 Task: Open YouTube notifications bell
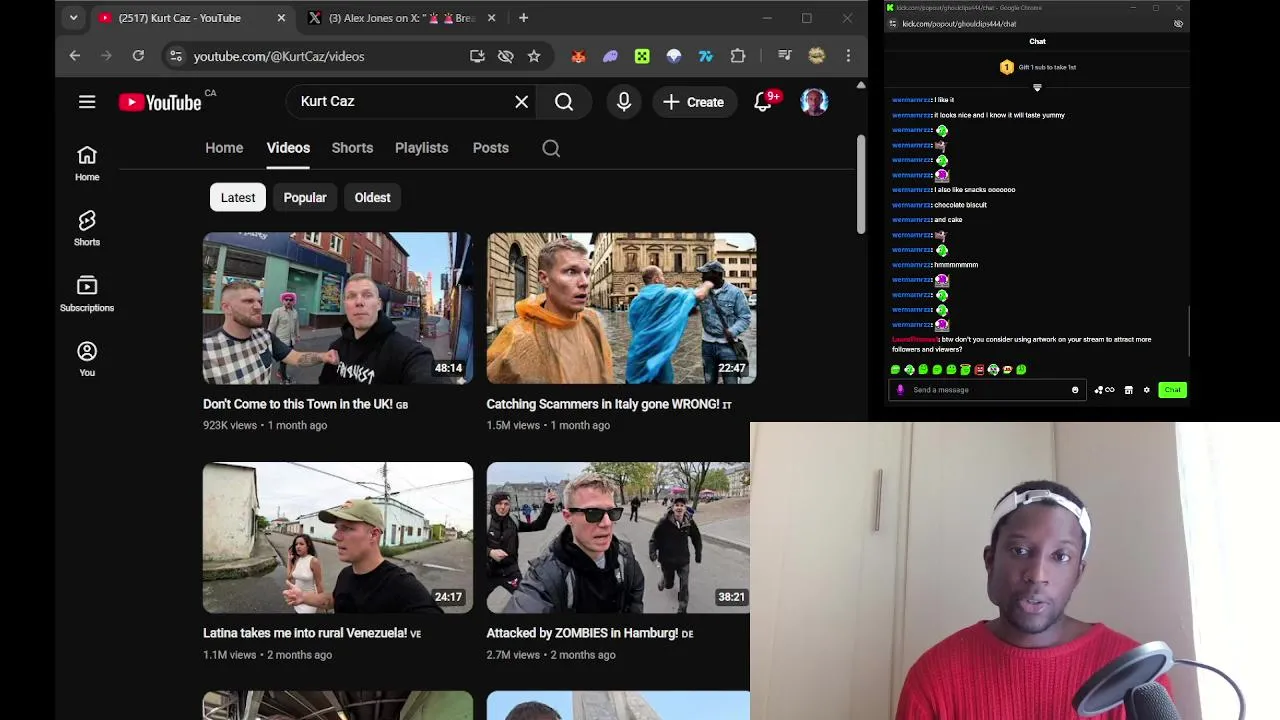(763, 102)
